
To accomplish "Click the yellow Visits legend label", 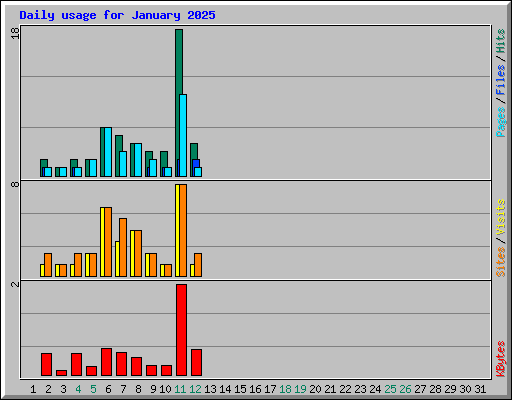I will click(x=500, y=217).
